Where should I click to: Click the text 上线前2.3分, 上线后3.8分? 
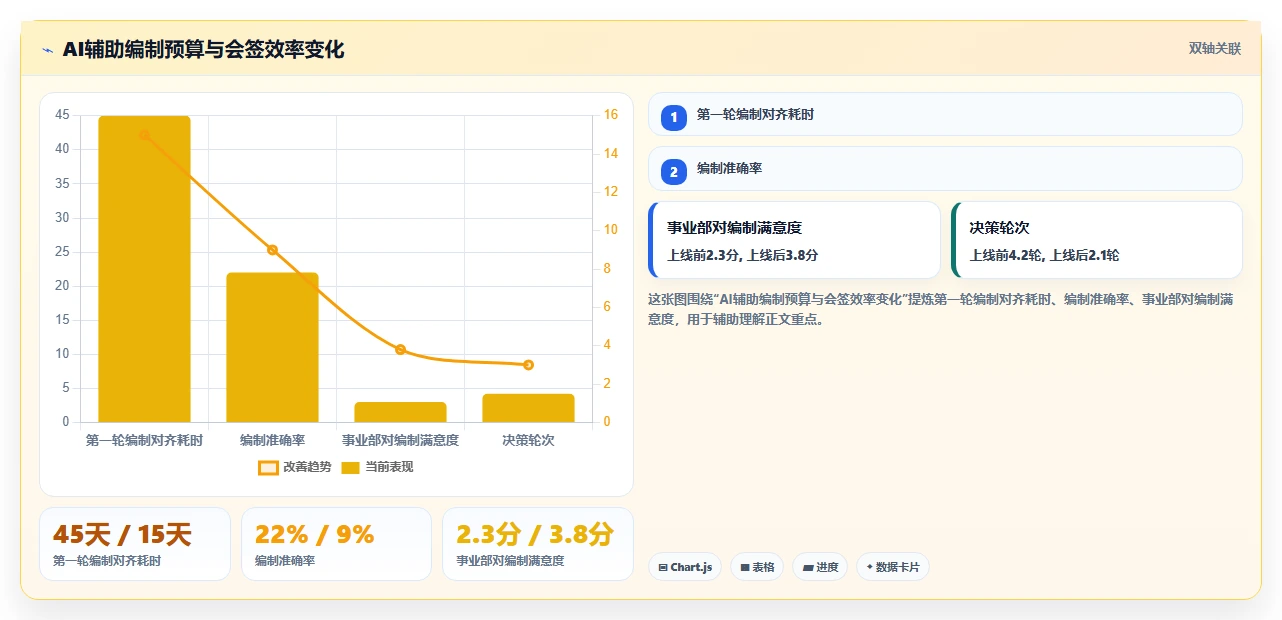click(743, 255)
